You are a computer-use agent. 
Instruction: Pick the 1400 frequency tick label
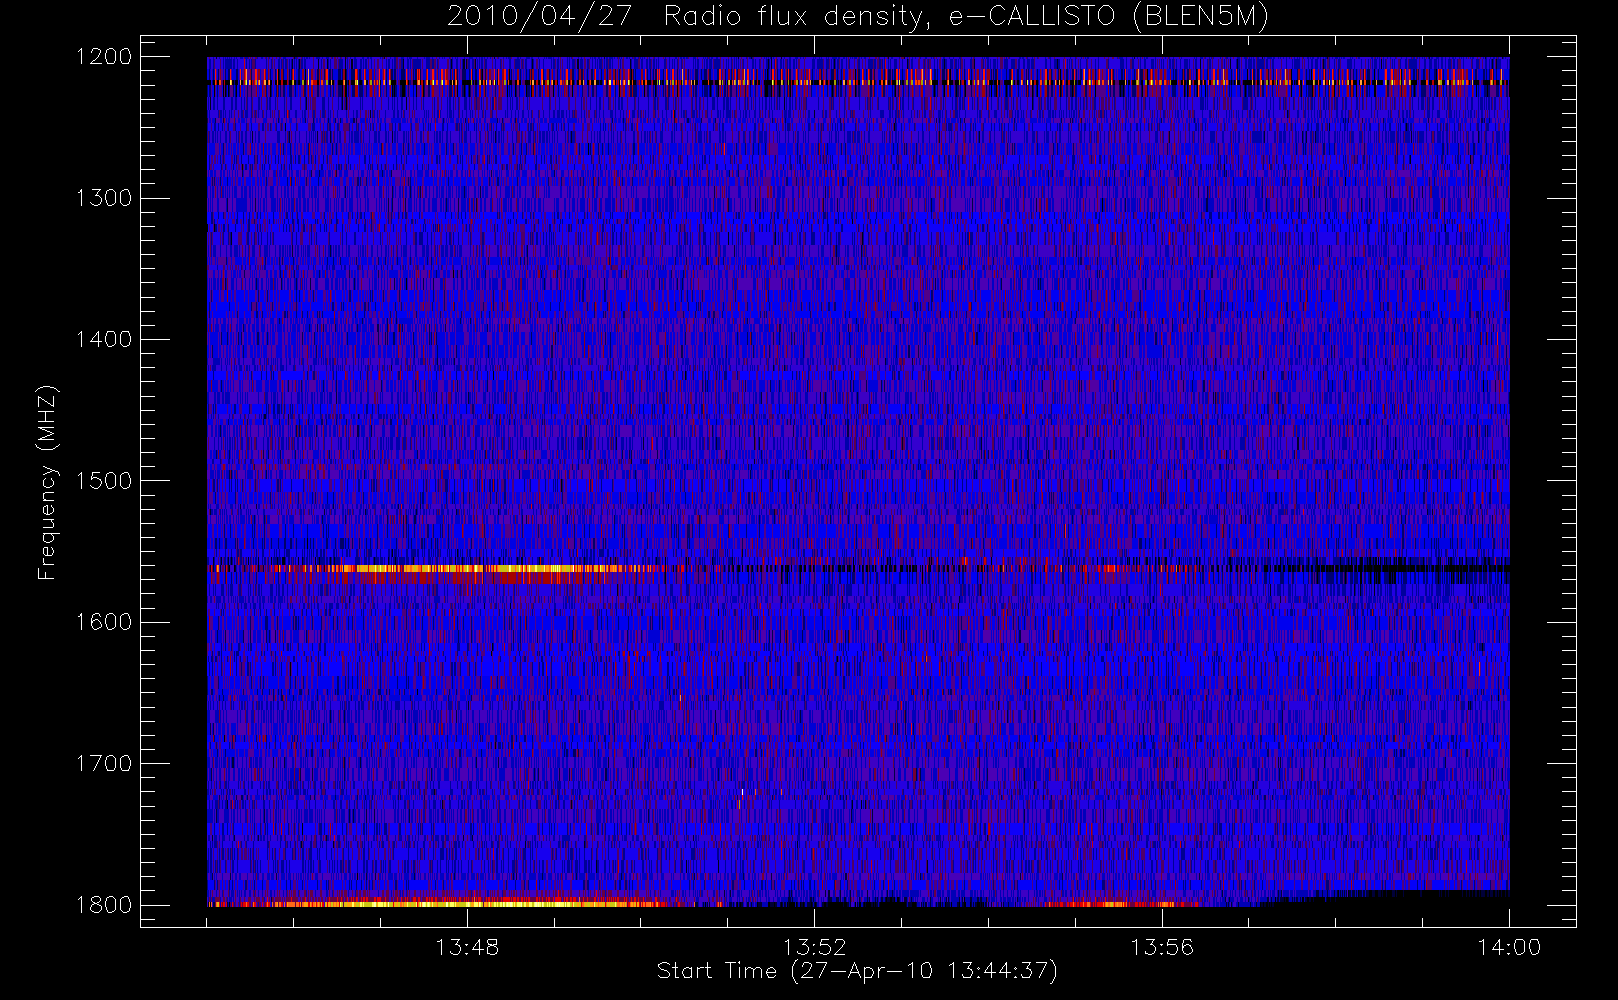(x=104, y=340)
